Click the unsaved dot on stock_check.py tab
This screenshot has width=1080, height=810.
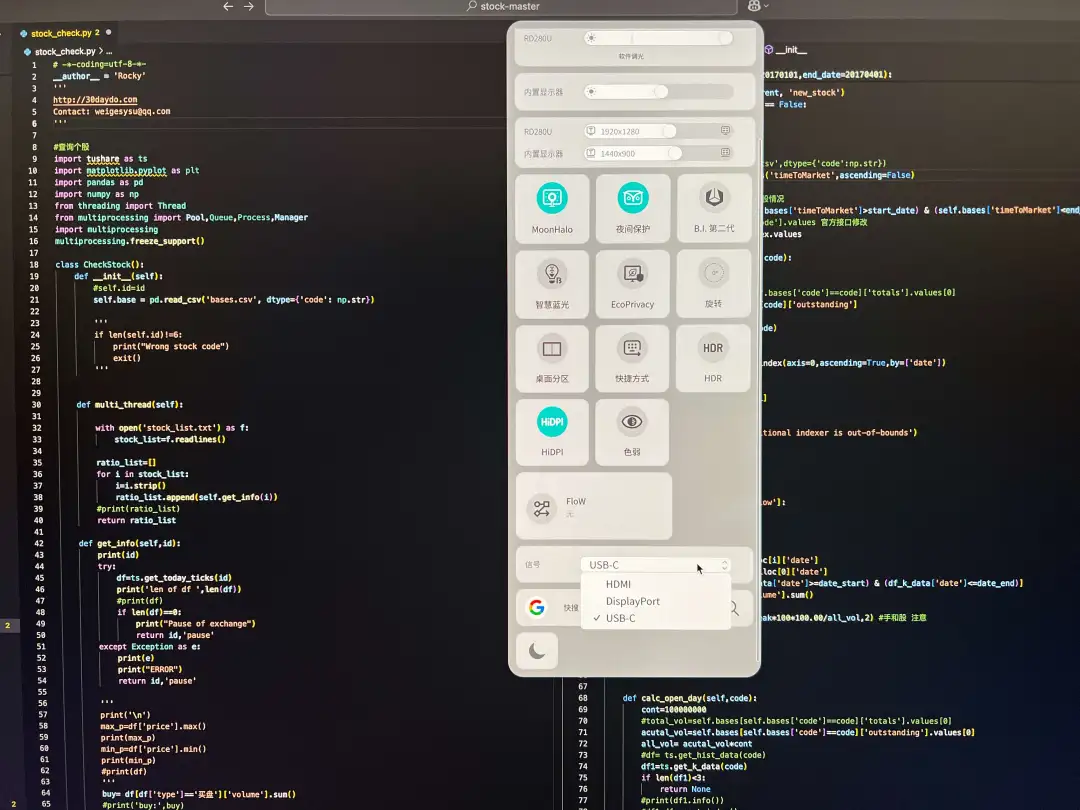tap(109, 32)
